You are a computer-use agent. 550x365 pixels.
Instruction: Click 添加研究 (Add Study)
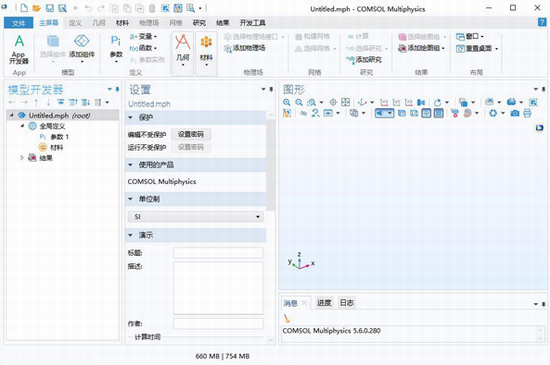364,60
